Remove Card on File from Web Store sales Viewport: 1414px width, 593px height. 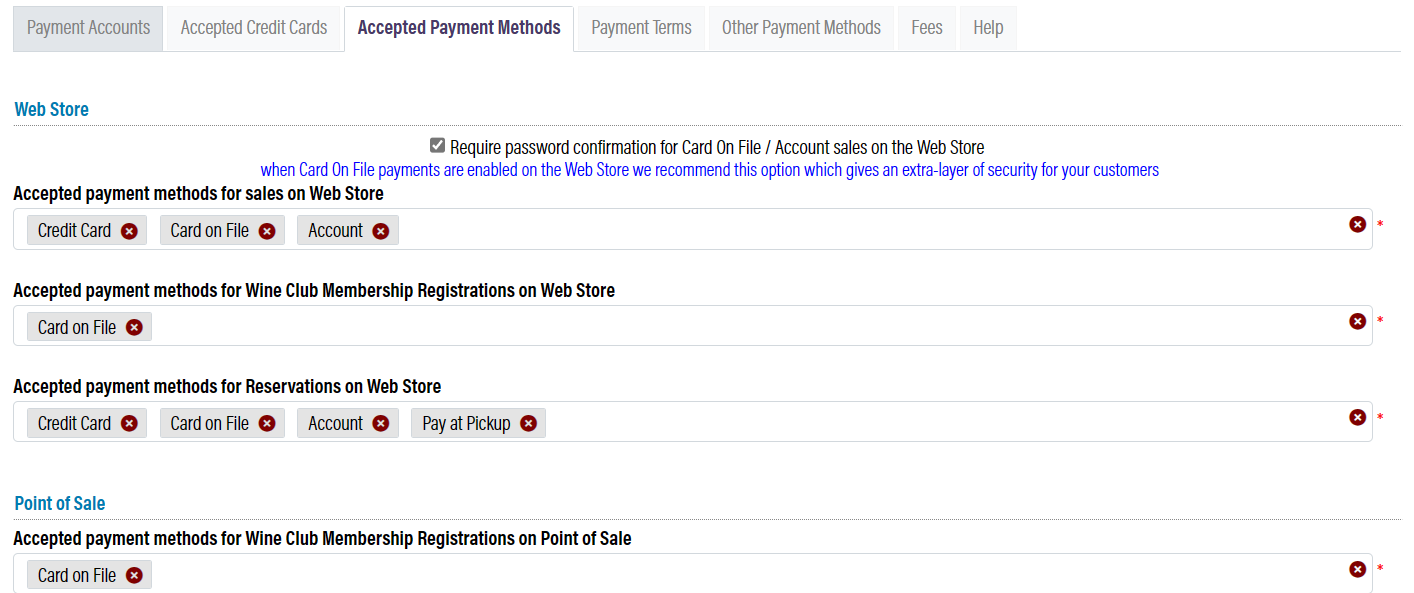(266, 230)
